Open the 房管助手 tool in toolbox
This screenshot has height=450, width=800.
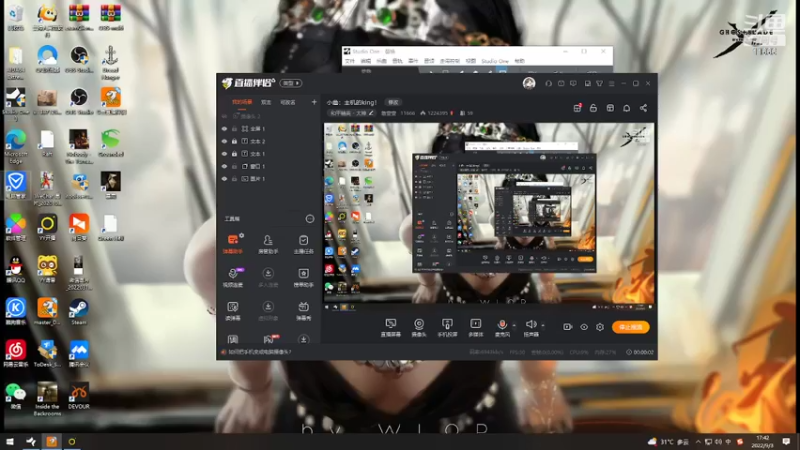pyautogui.click(x=268, y=244)
